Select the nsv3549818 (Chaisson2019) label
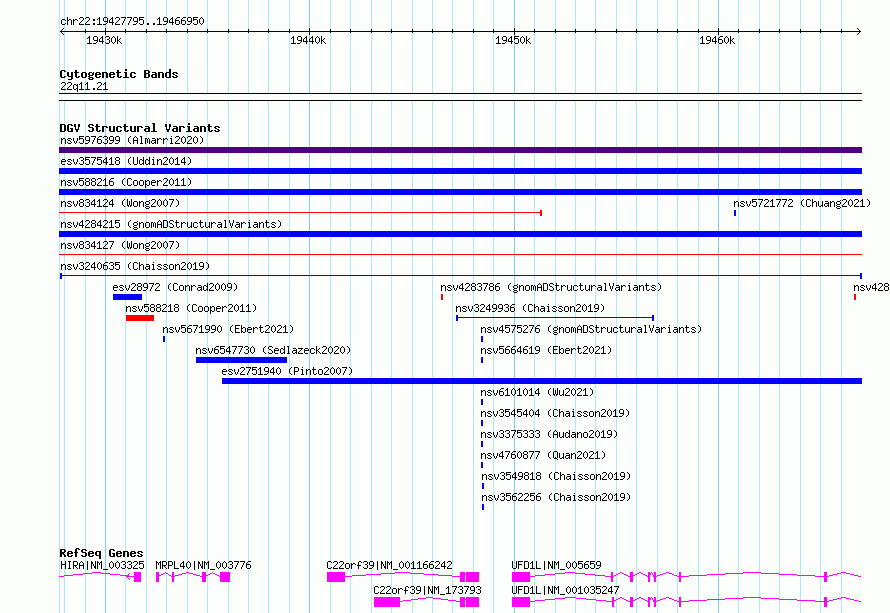 (x=556, y=476)
